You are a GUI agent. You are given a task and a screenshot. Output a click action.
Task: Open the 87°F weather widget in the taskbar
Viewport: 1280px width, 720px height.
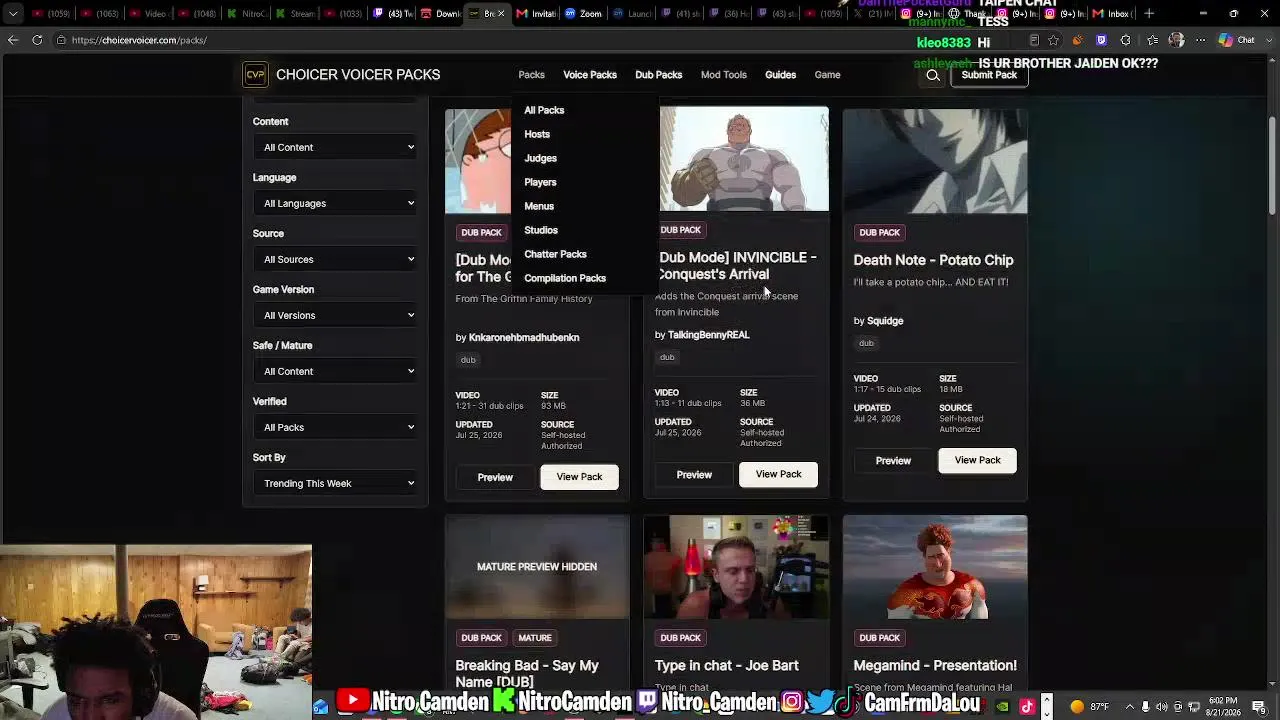pyautogui.click(x=1088, y=707)
